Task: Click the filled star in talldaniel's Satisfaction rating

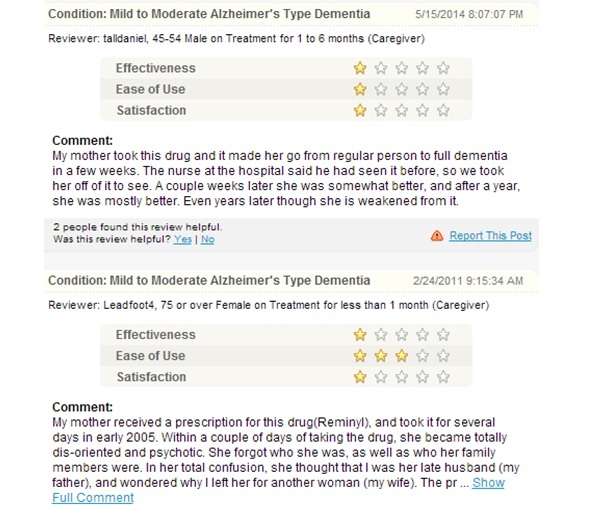Action: (x=360, y=110)
